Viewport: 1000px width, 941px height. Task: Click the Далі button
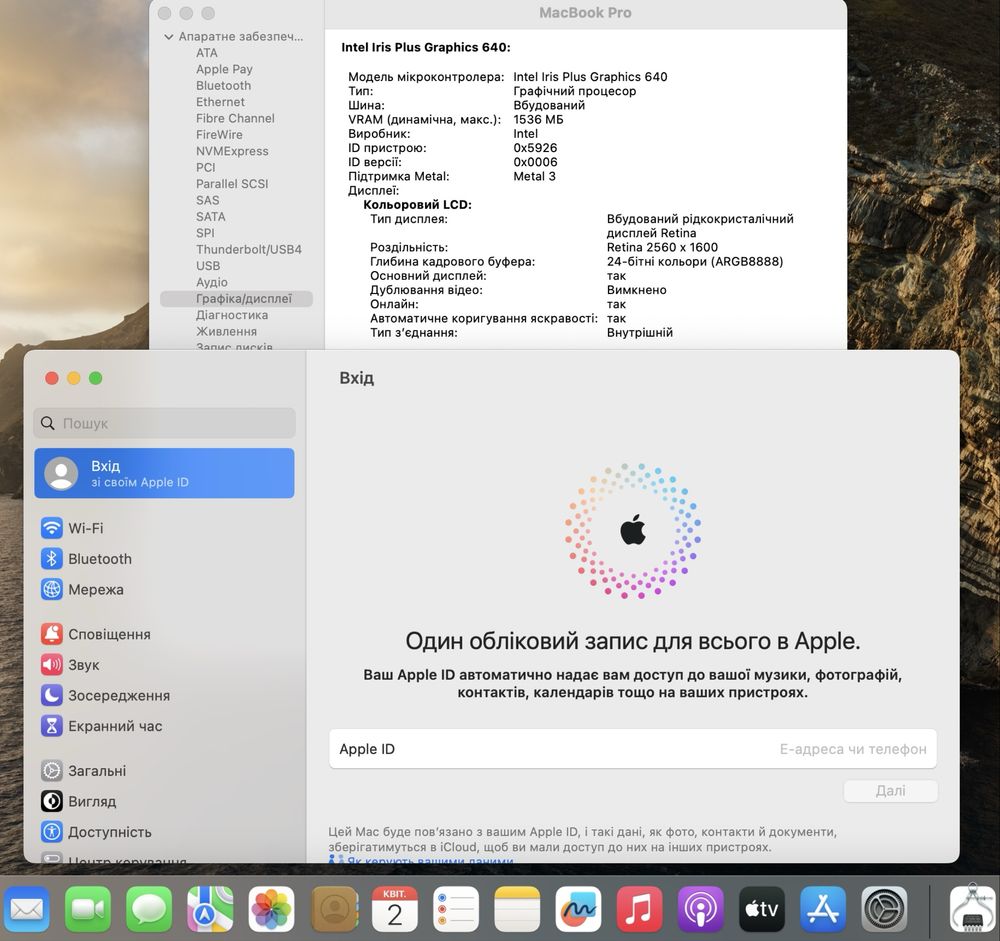point(890,790)
